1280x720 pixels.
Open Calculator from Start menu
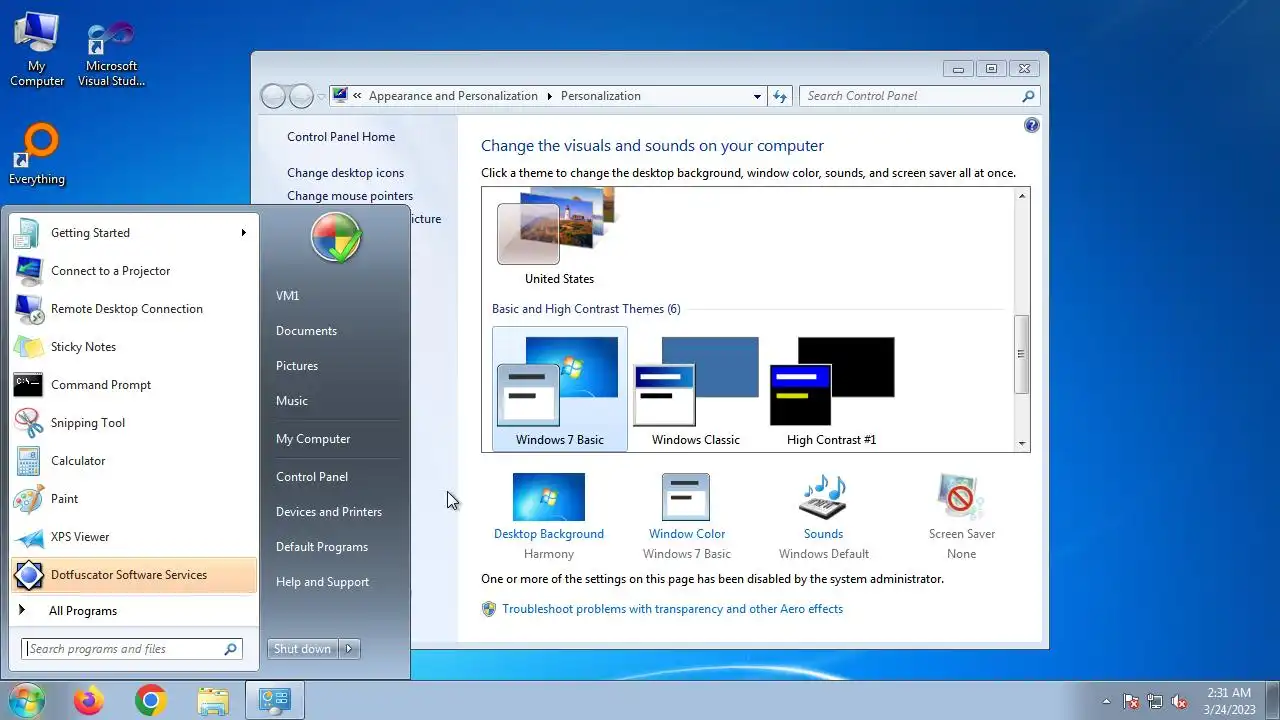[133, 461]
